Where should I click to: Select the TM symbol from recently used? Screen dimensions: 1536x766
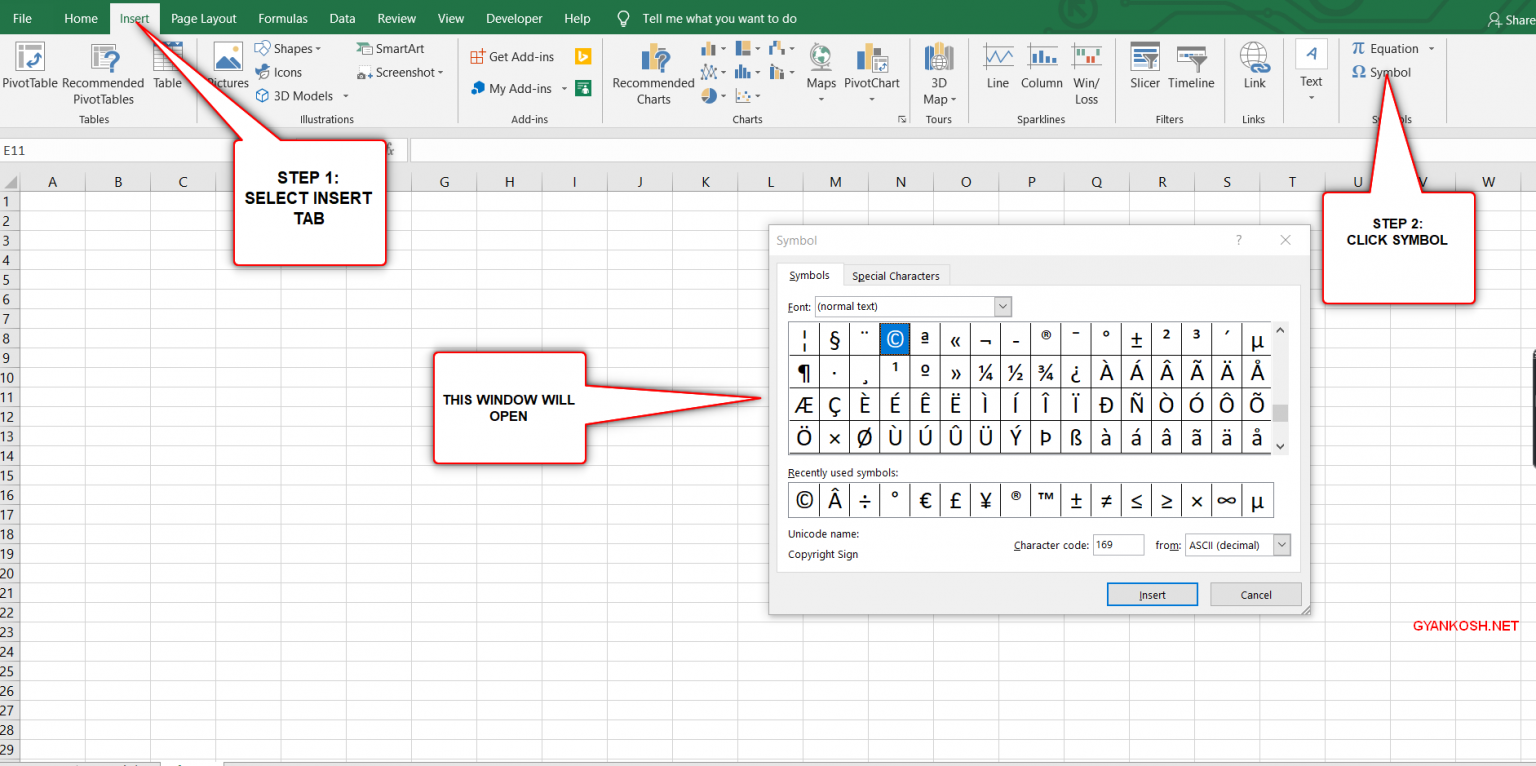[x=1045, y=500]
